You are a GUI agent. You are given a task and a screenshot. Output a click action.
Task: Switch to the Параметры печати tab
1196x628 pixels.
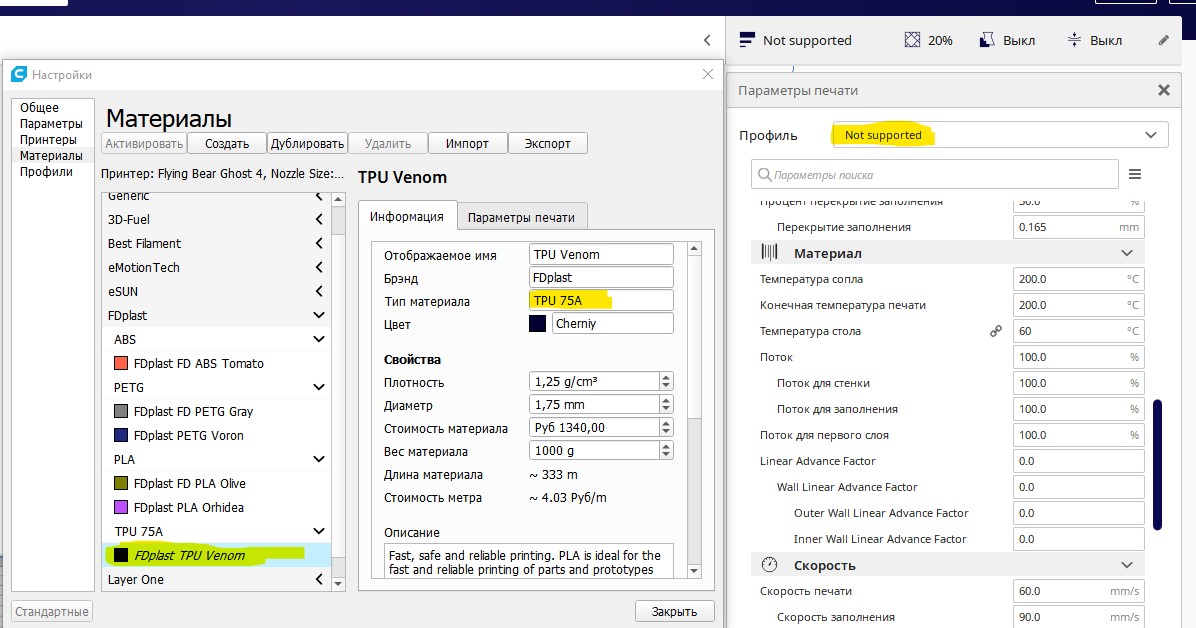(521, 217)
